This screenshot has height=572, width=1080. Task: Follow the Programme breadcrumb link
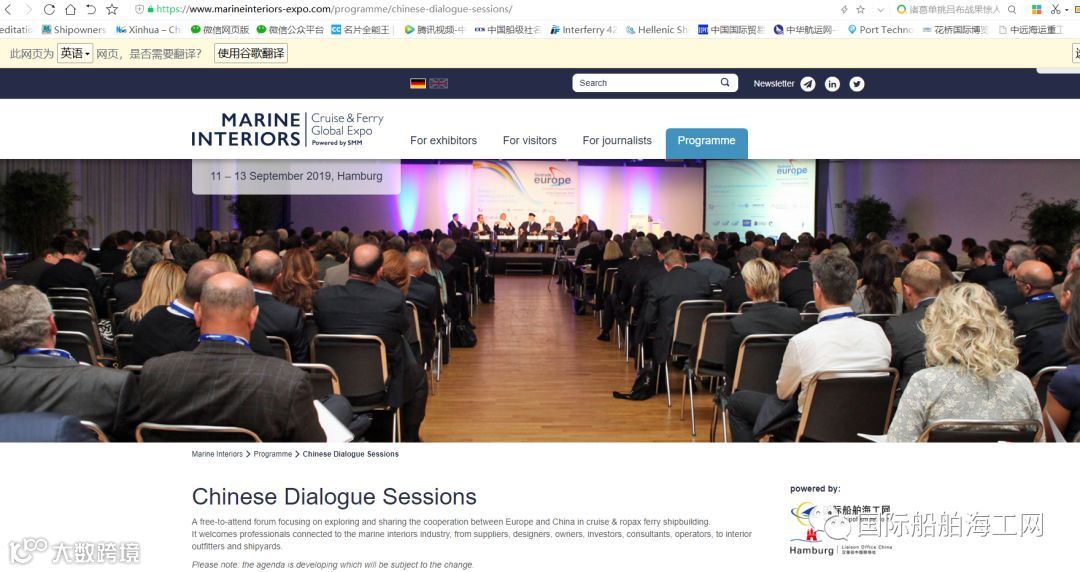(x=273, y=454)
